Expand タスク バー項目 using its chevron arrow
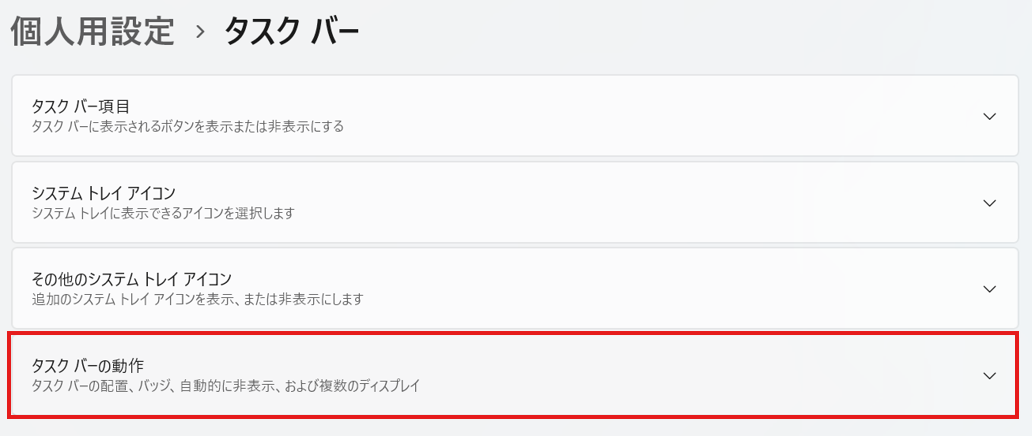The width and height of the screenshot is (1032, 436). coord(989,116)
